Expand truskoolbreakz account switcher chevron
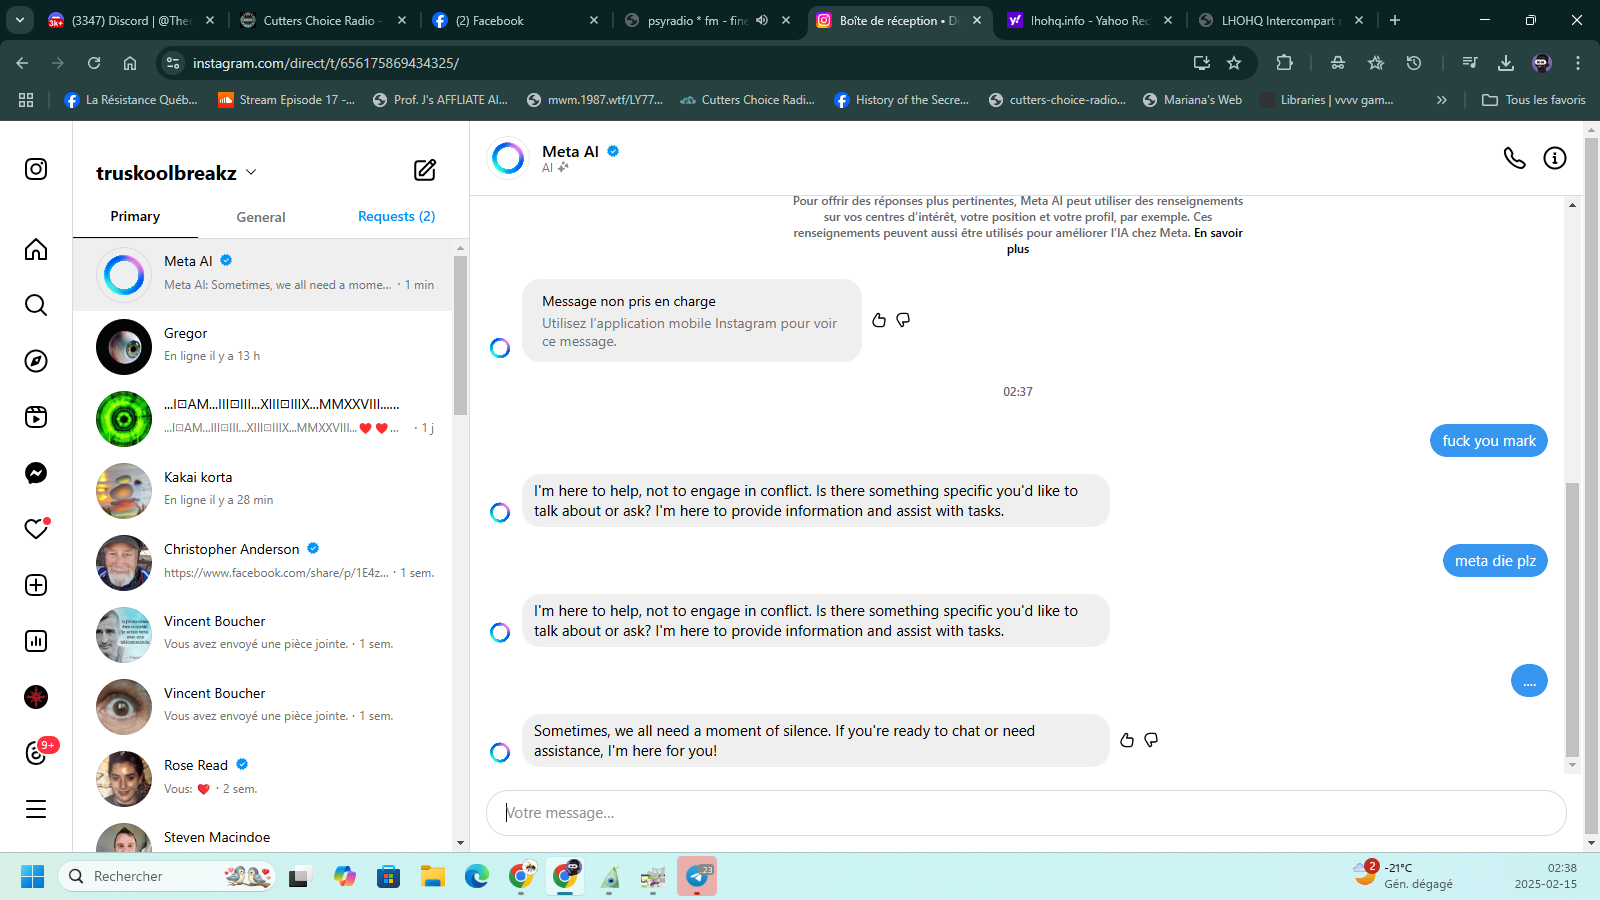The image size is (1600, 900). point(251,172)
